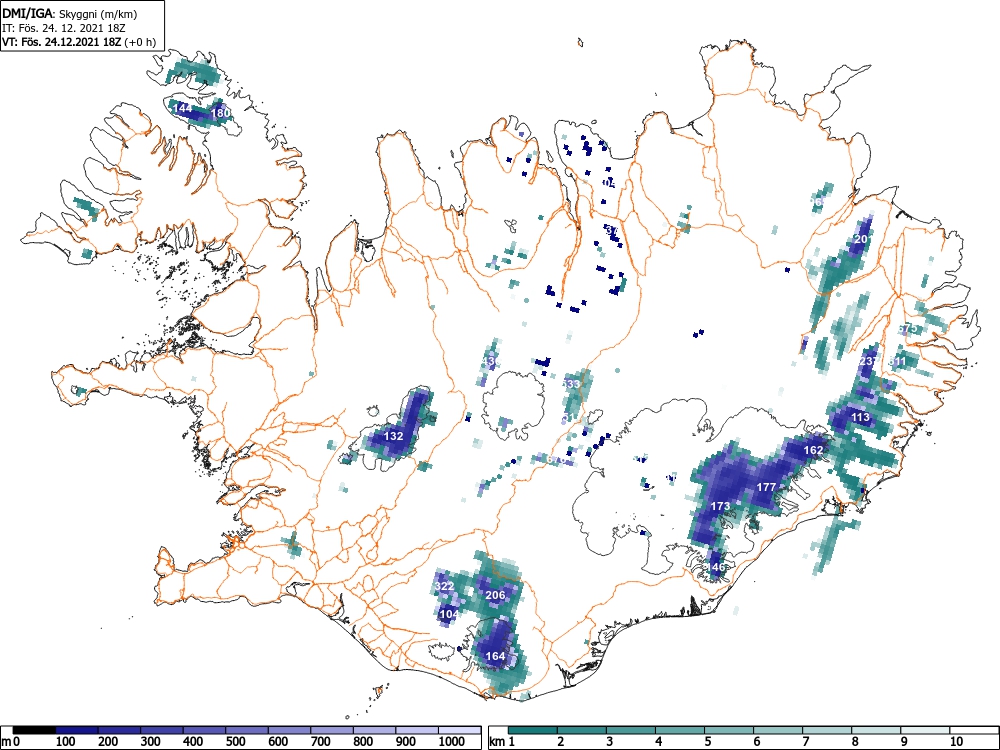Click the '400' tick label in meter legend
The width and height of the screenshot is (1000, 750).
[x=193, y=742]
